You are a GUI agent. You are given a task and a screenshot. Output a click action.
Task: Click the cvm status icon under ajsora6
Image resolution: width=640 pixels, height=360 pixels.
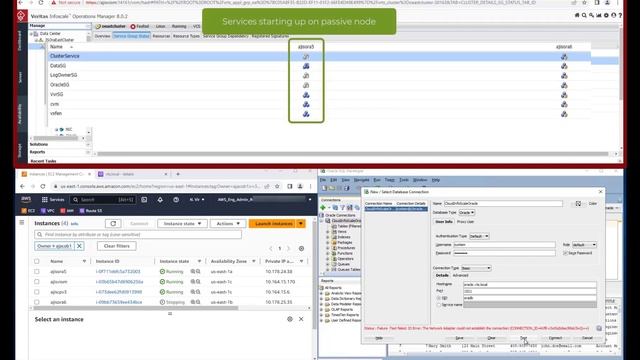click(564, 104)
